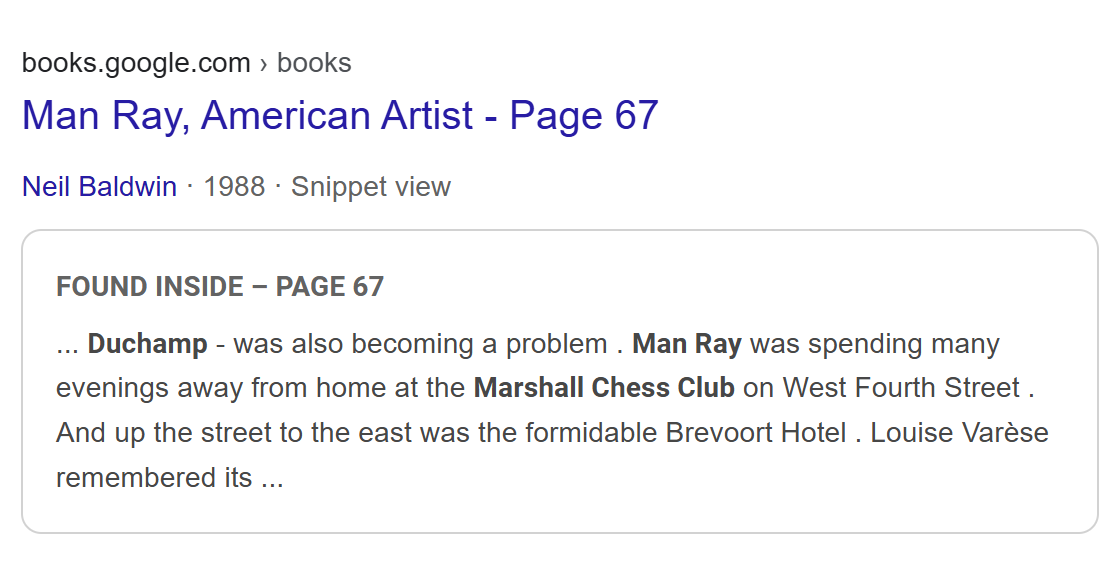The image size is (1120, 566).
Task: Click the bold word Duchamp in snippet
Action: pyautogui.click(x=148, y=344)
